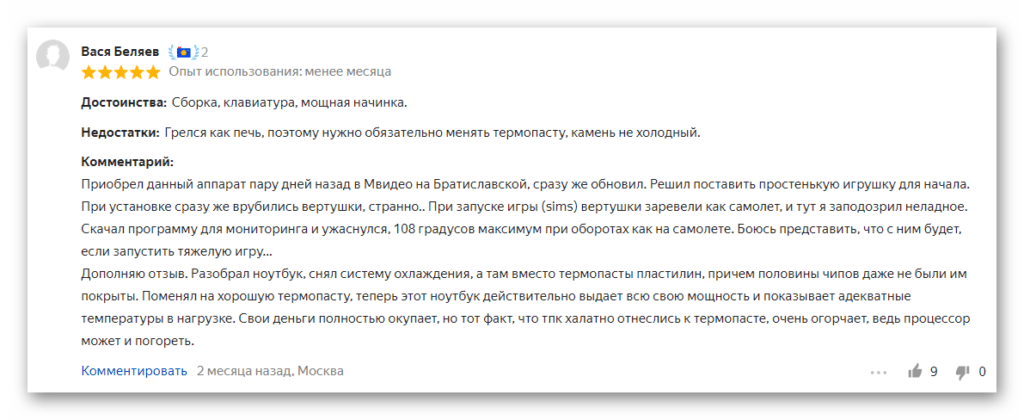This screenshot has height=420, width=1024.
Task: Select the first yellow rating star
Action: click(x=89, y=72)
